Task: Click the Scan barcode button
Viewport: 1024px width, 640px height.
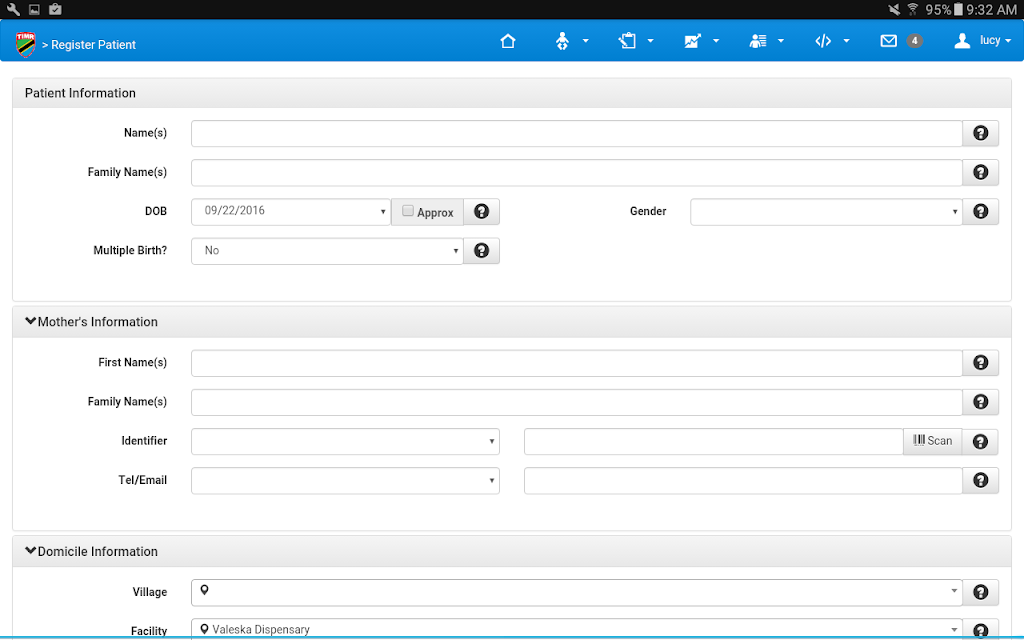Action: 933,441
